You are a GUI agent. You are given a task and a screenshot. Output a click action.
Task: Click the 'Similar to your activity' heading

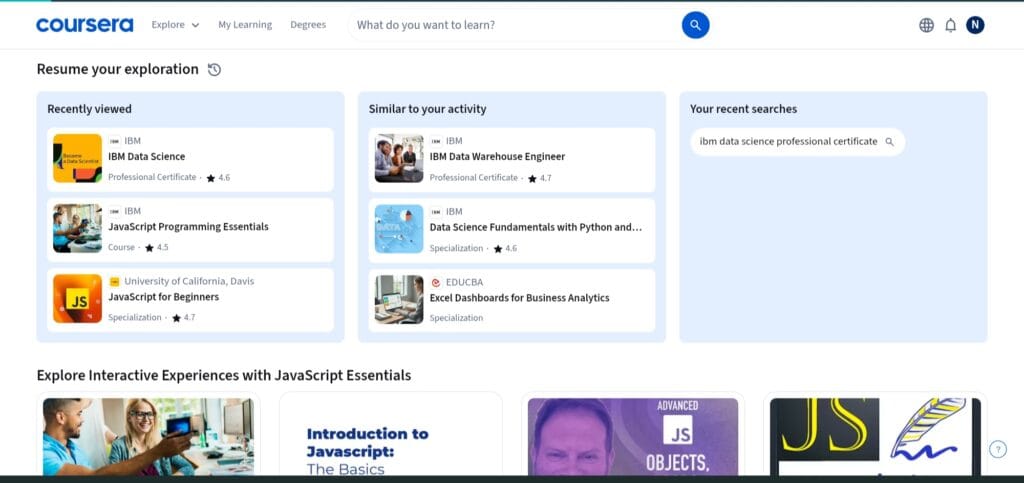tap(427, 109)
